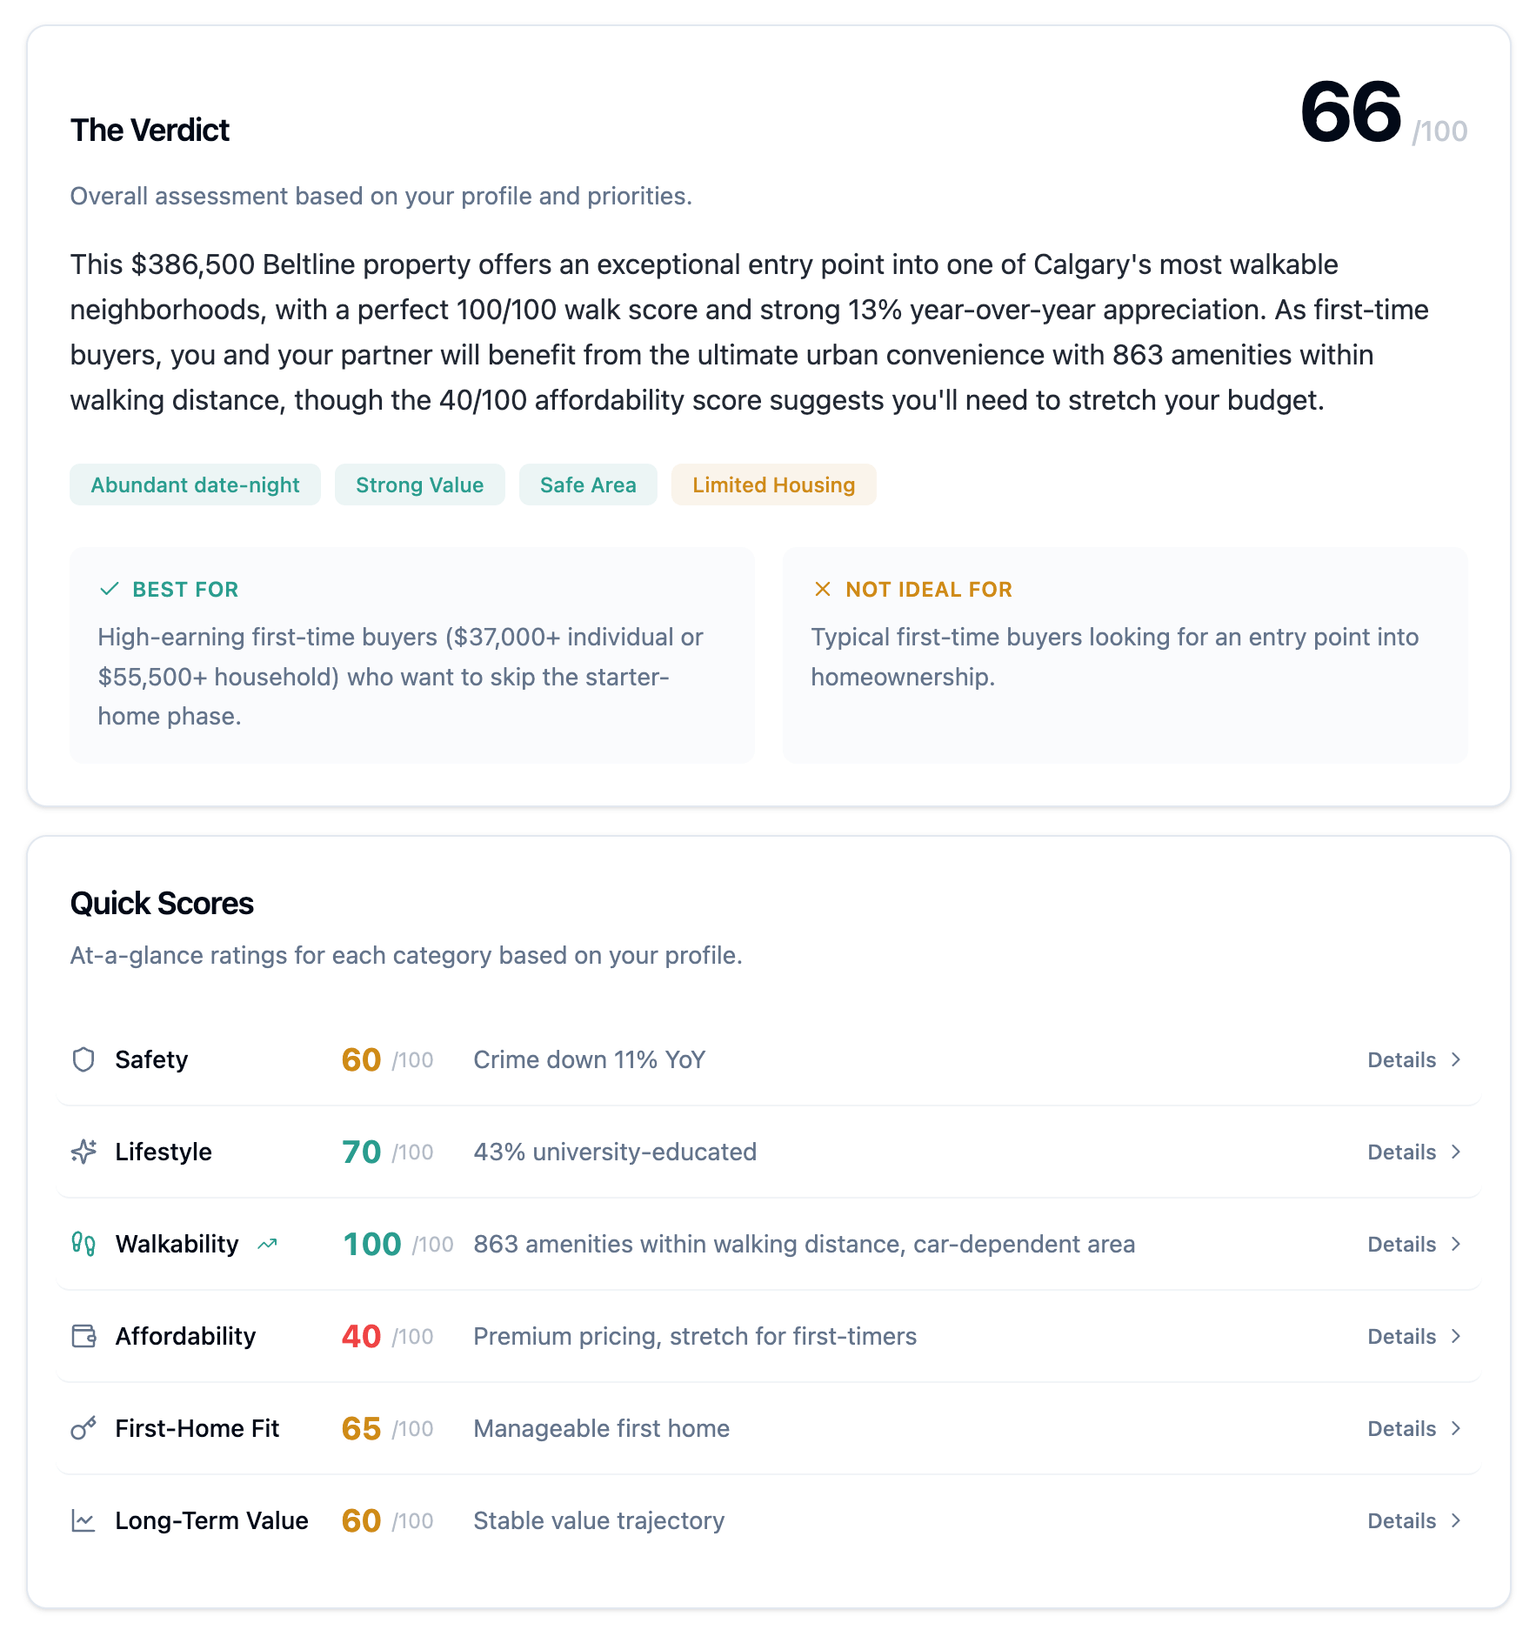Expand Lifestyle details chevron

(x=1456, y=1151)
